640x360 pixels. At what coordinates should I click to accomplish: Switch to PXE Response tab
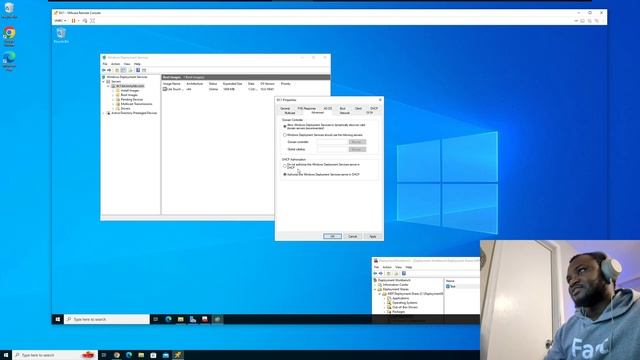(x=307, y=109)
